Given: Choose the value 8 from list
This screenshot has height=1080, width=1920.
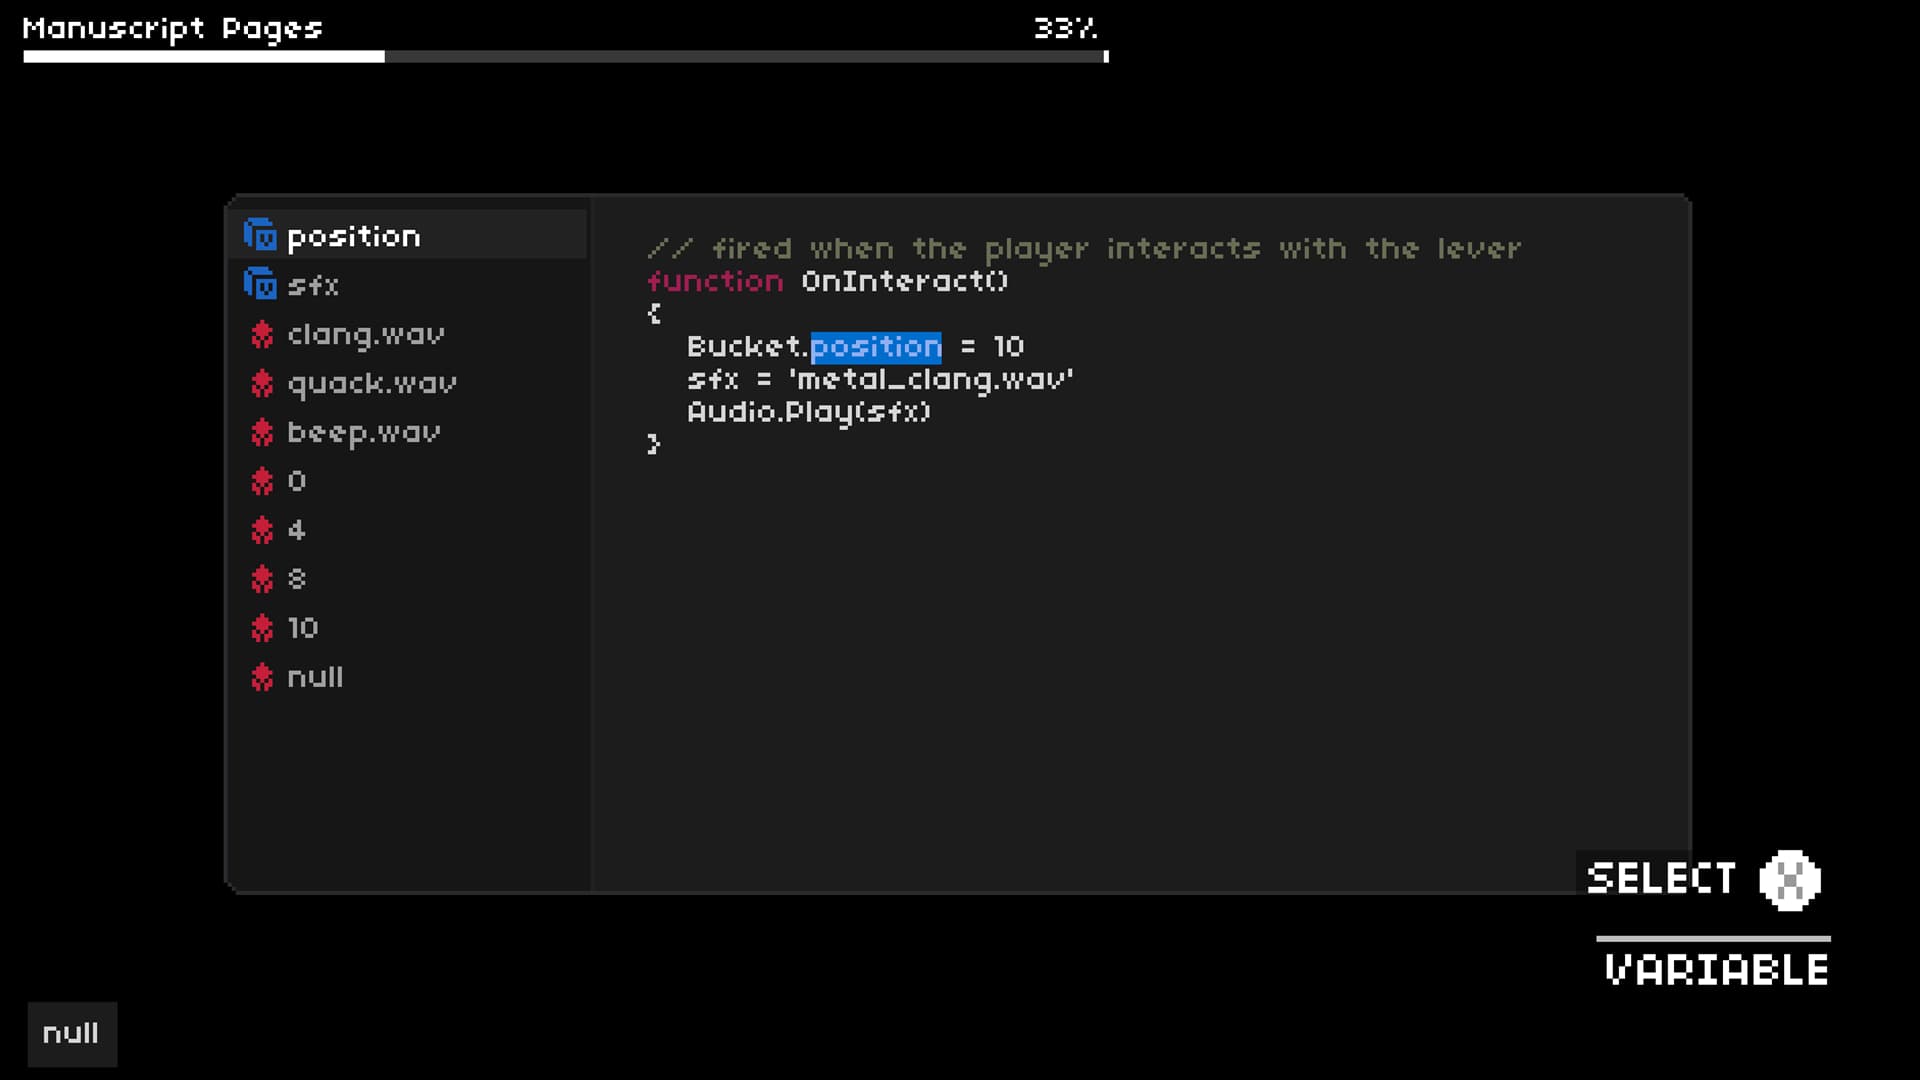Looking at the screenshot, I should (296, 579).
